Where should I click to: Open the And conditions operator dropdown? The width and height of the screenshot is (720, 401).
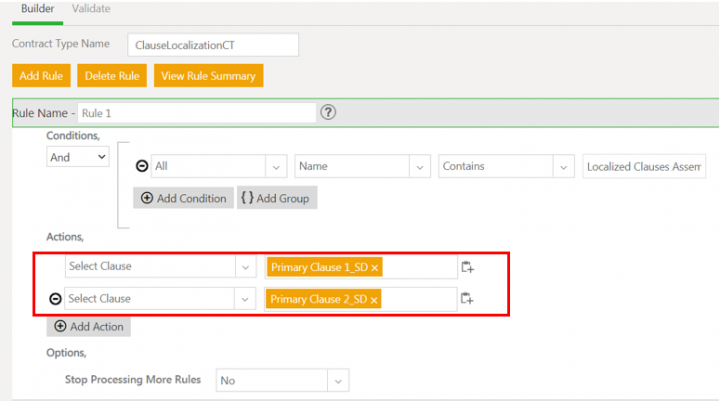pos(78,157)
